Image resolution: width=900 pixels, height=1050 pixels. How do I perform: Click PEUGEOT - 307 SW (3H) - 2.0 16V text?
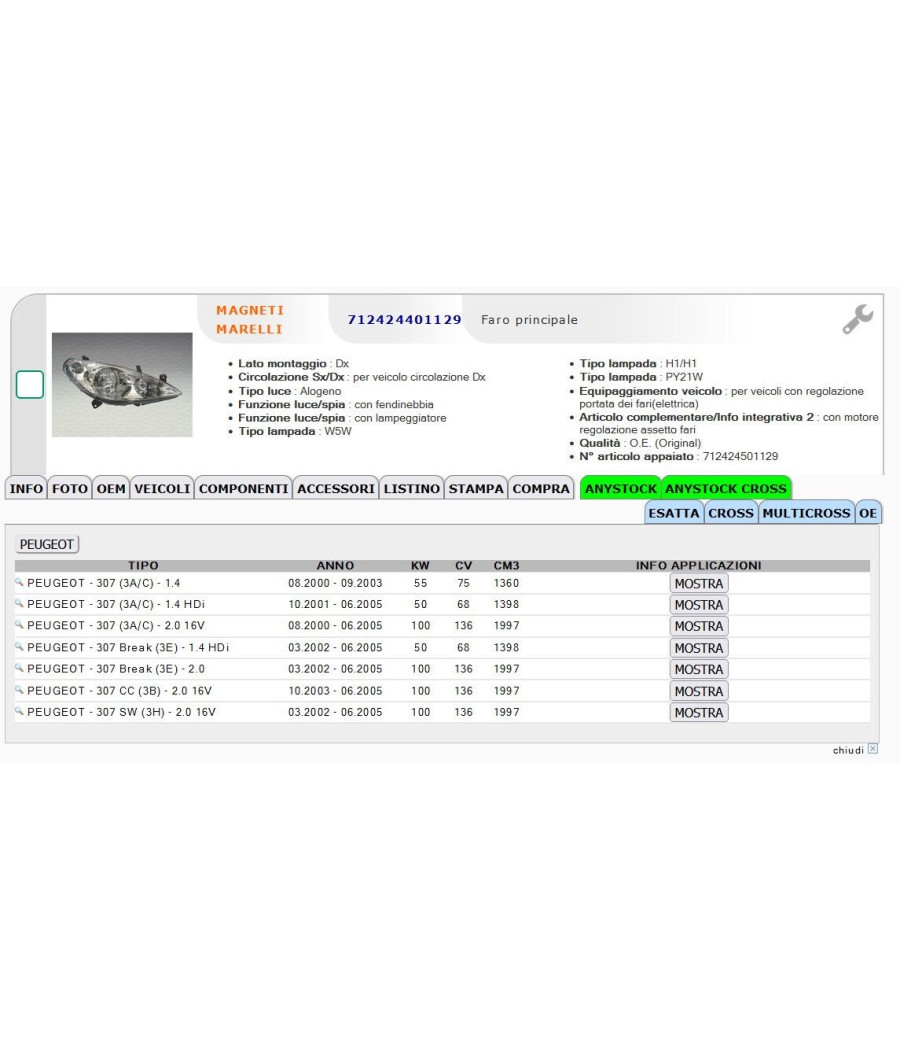121,712
